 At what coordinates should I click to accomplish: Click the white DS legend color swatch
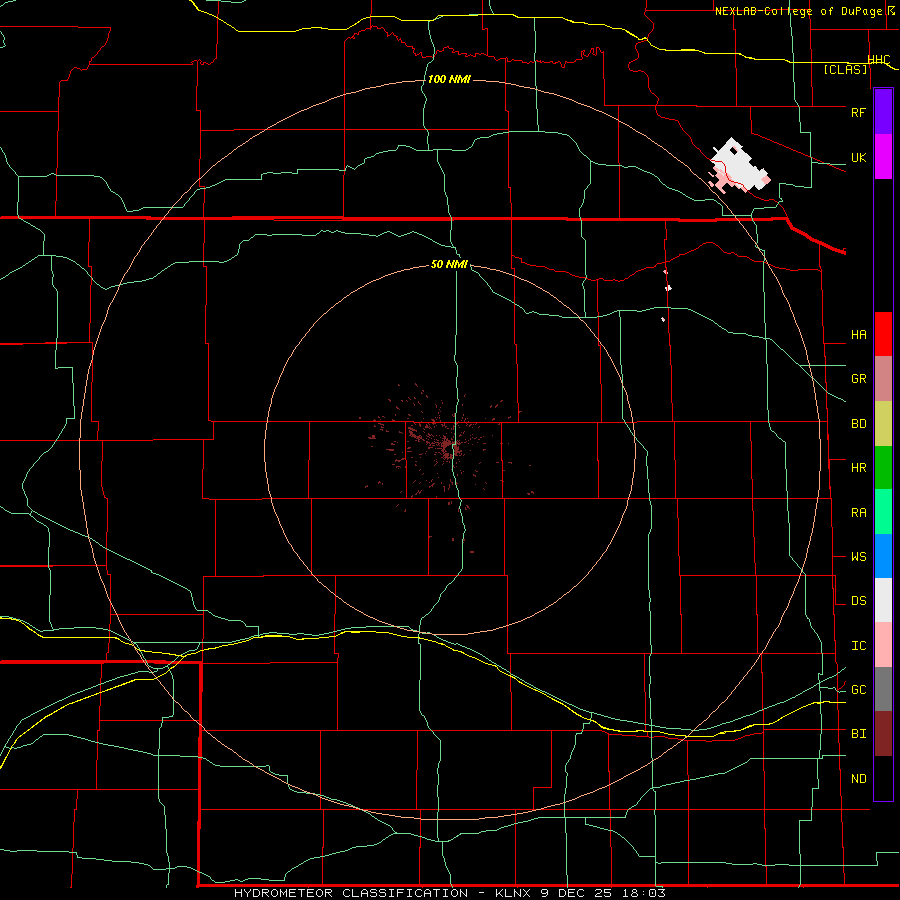883,600
